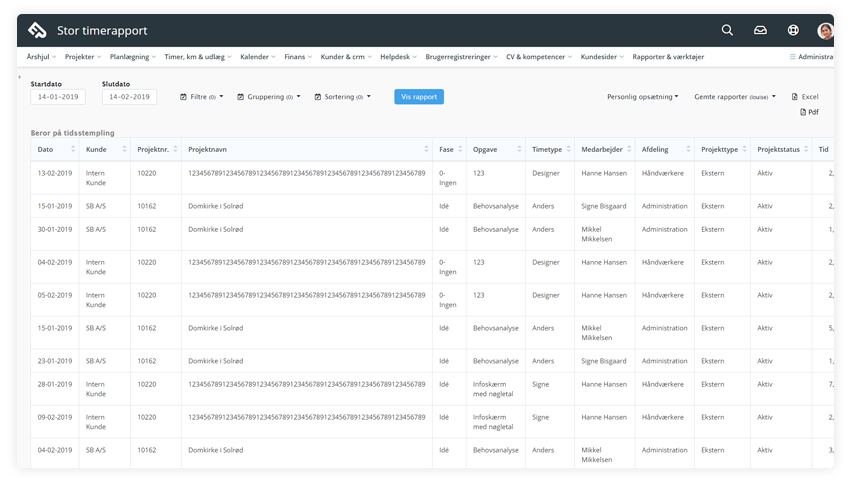This screenshot has width=850, height=482.
Task: Click Mikkel Mikkelsen in 30-01-2019 row
Action: (597, 234)
